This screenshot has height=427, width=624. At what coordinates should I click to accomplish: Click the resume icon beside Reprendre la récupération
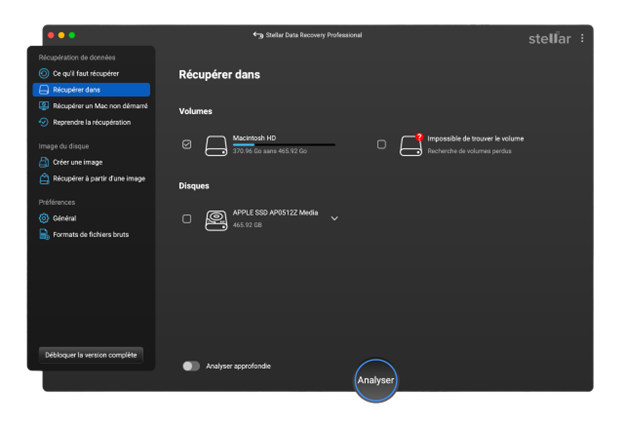pyautogui.click(x=44, y=122)
